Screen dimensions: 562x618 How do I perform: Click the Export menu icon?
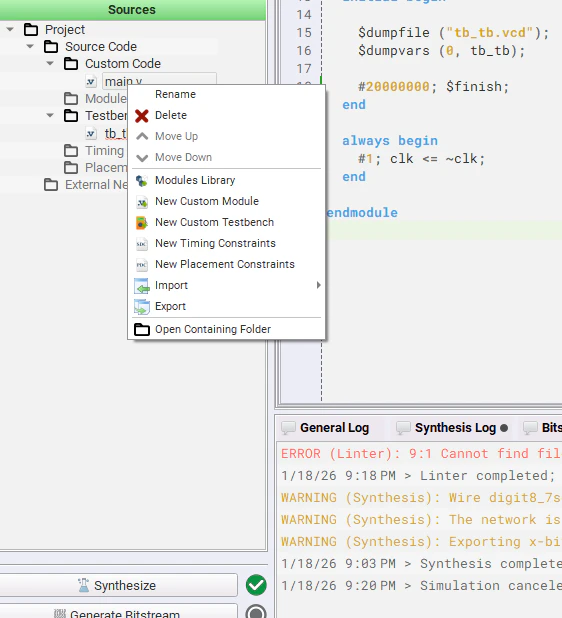[142, 307]
